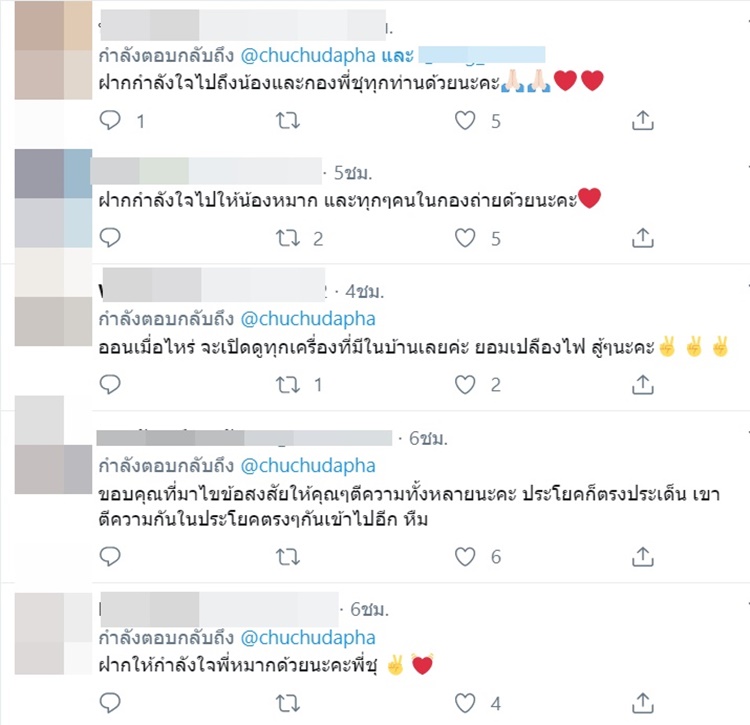Like the tweet posted 5ชม. ago

[465, 238]
